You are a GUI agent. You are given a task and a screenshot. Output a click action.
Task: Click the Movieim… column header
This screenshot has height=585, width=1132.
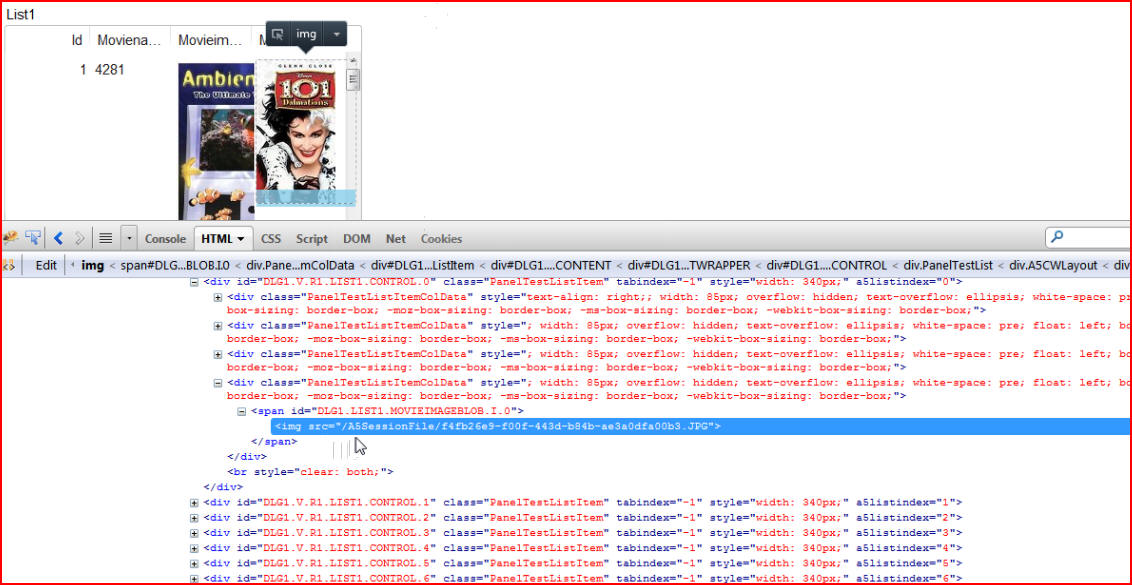tap(210, 40)
